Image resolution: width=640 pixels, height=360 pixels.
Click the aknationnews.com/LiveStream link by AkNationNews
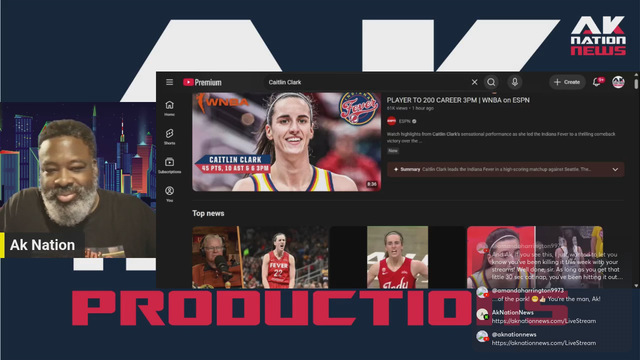[x=544, y=321]
